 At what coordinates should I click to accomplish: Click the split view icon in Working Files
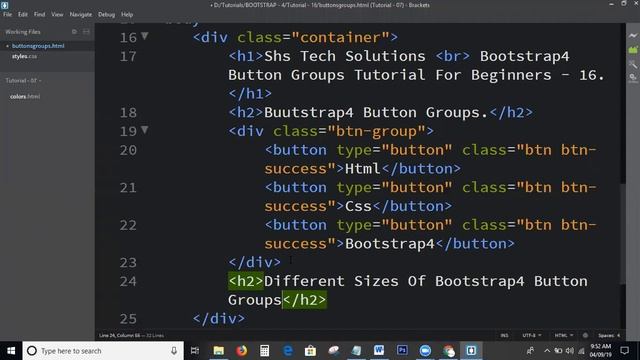[x=86, y=32]
